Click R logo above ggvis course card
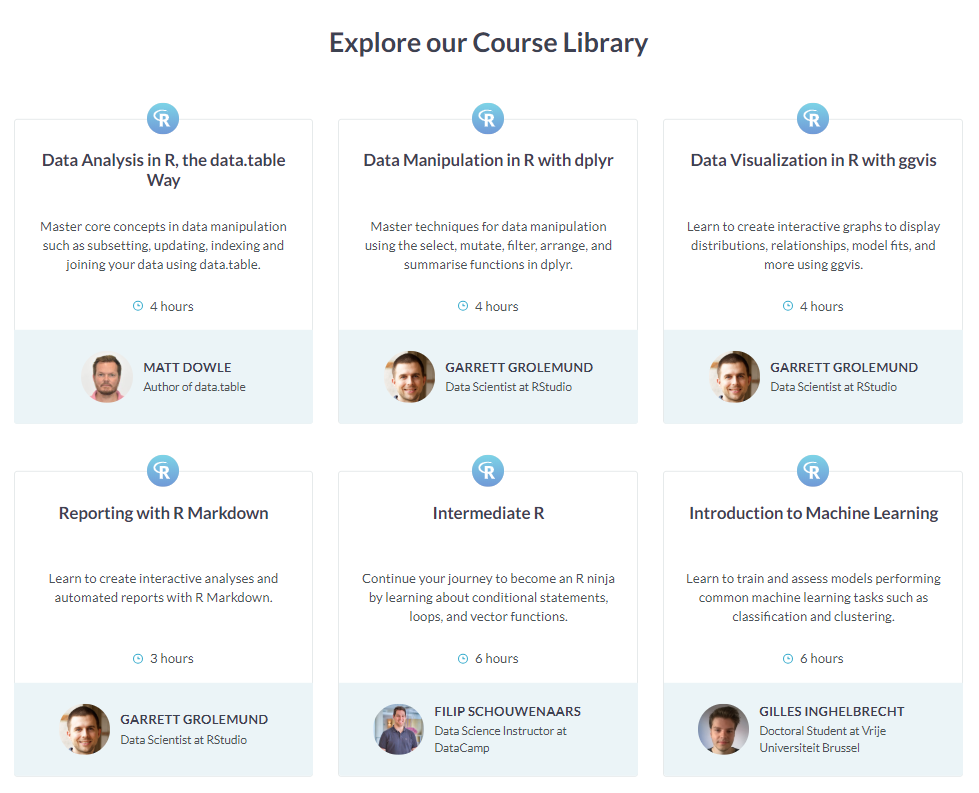 813,119
